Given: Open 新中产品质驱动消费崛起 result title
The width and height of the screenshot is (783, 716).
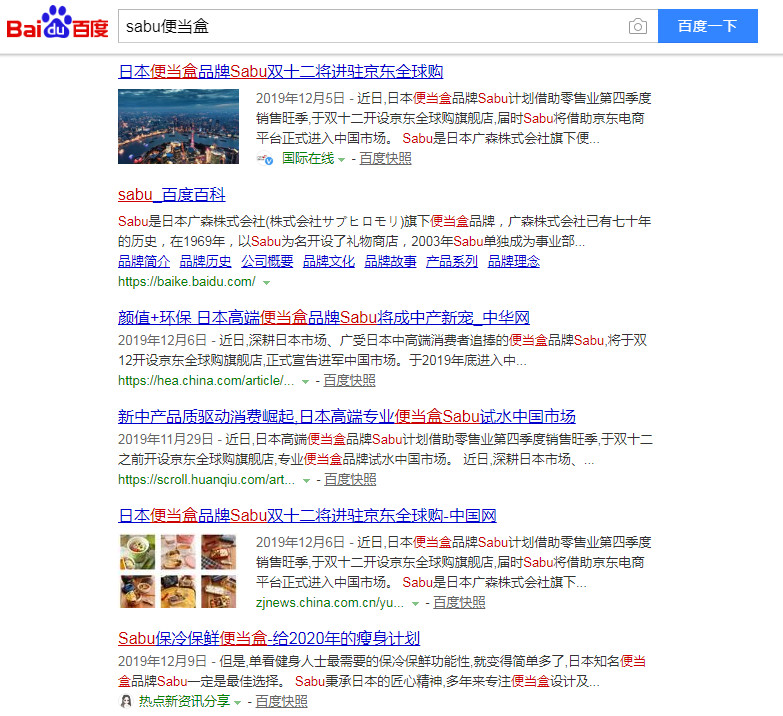Looking at the screenshot, I should click(x=347, y=416).
